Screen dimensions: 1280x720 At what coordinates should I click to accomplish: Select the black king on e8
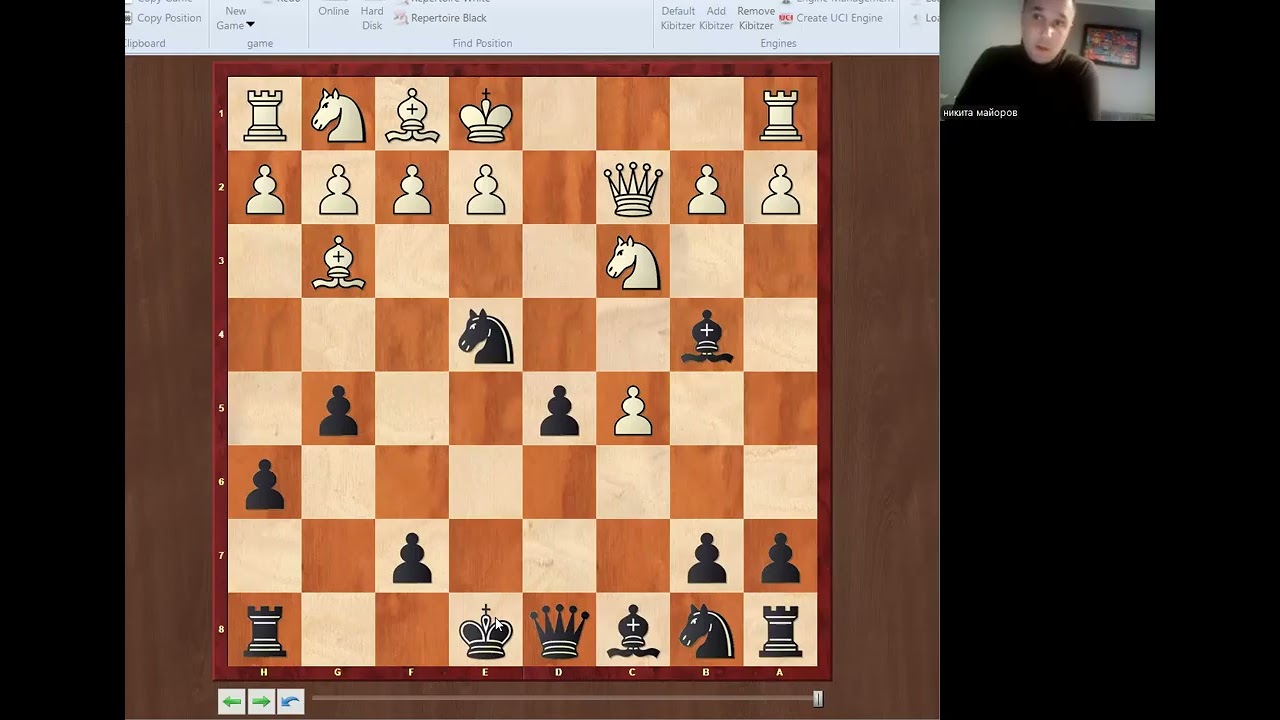tap(486, 630)
